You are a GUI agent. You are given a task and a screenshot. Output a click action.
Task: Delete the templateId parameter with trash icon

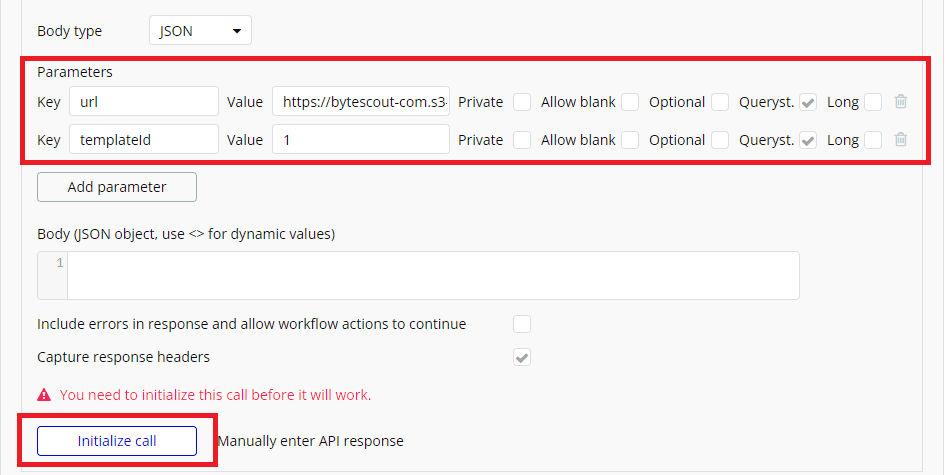(901, 140)
